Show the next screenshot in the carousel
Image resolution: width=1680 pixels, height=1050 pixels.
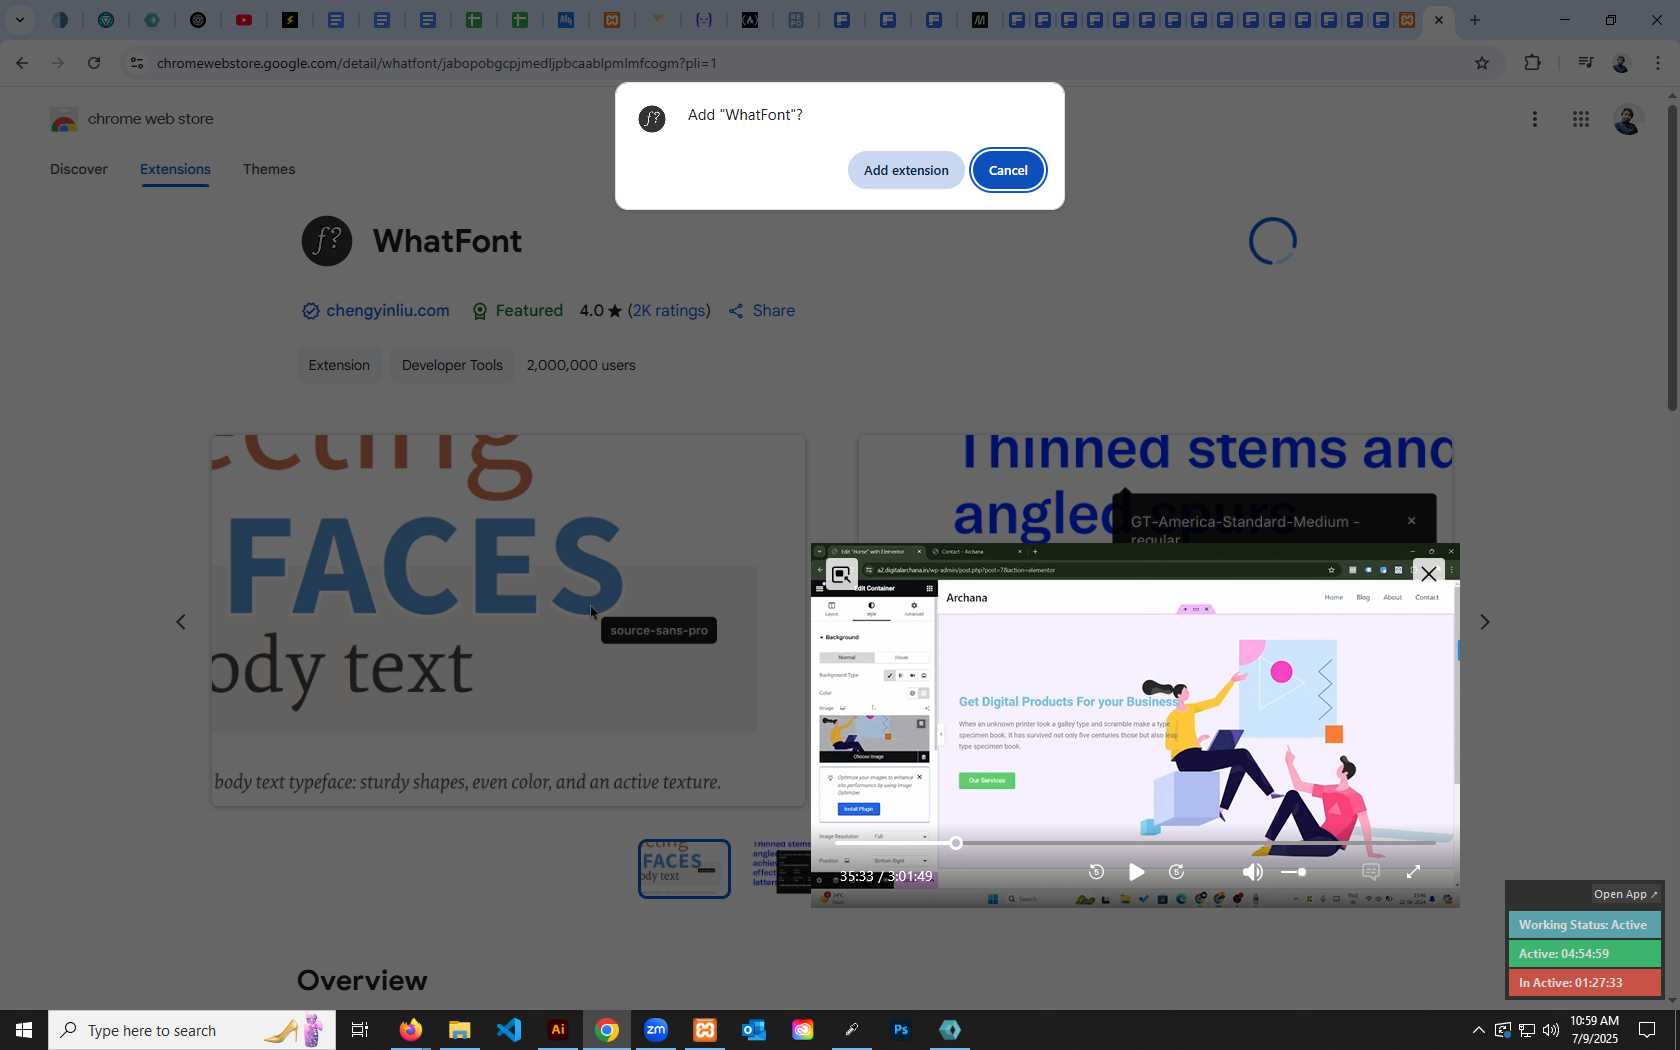(x=1485, y=622)
